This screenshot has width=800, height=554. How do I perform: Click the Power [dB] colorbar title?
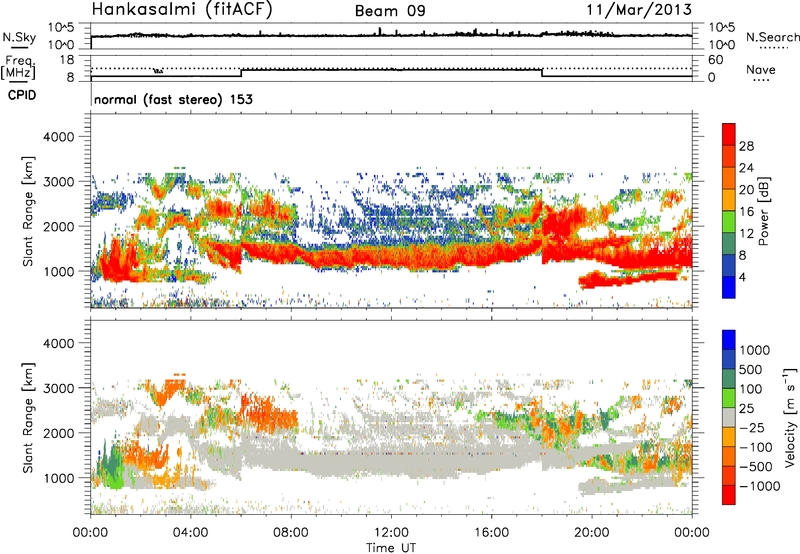coord(763,211)
